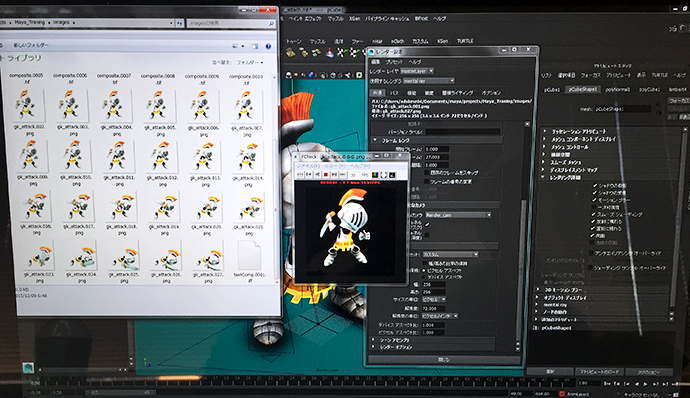Click the cone-shaped shelf icon

pyautogui.click(x=329, y=53)
